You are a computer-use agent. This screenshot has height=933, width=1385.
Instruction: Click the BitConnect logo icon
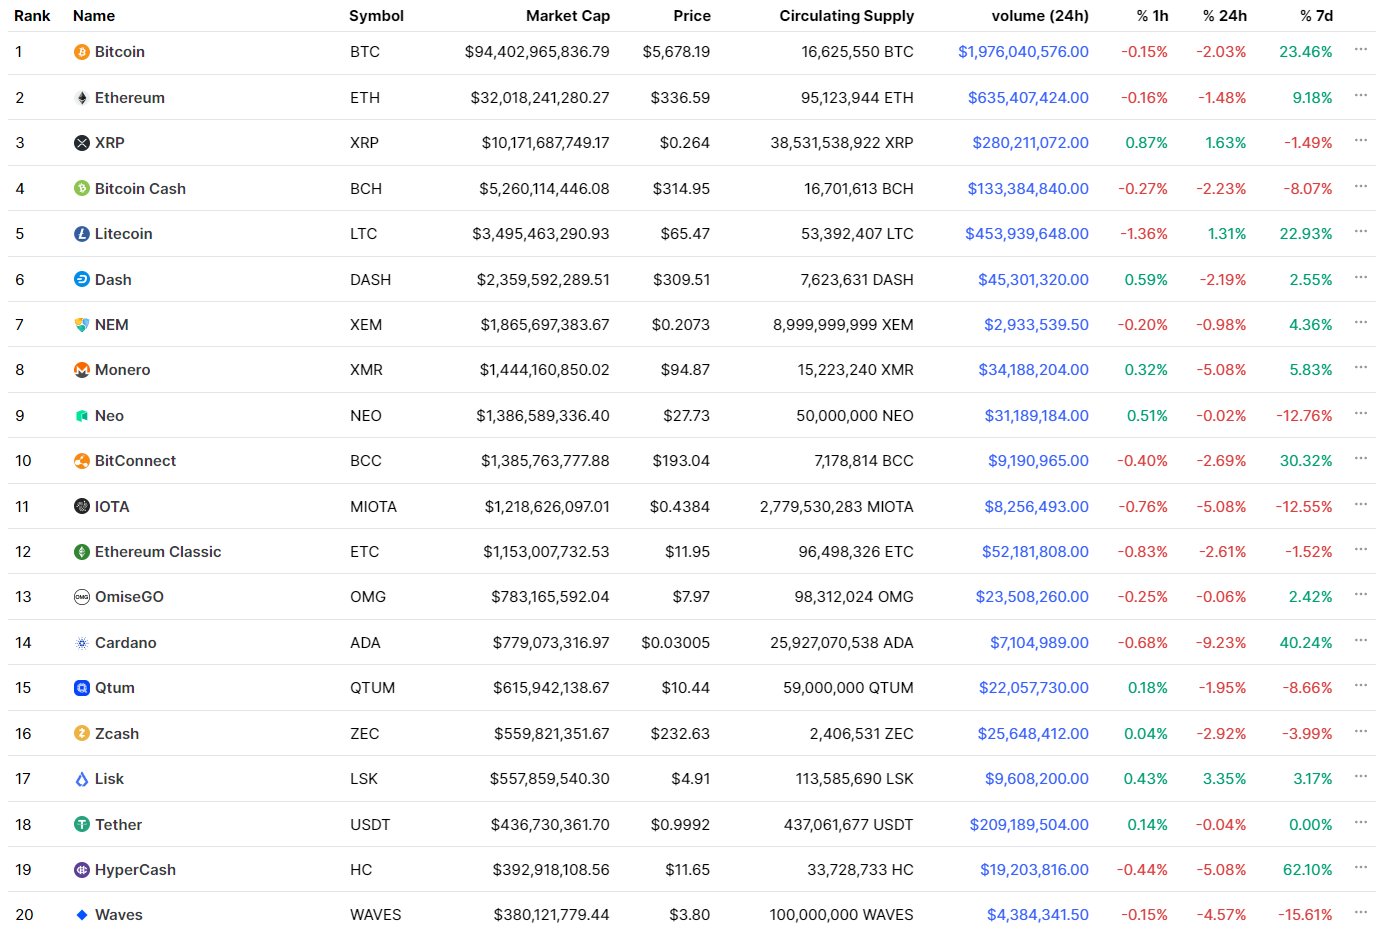(82, 461)
